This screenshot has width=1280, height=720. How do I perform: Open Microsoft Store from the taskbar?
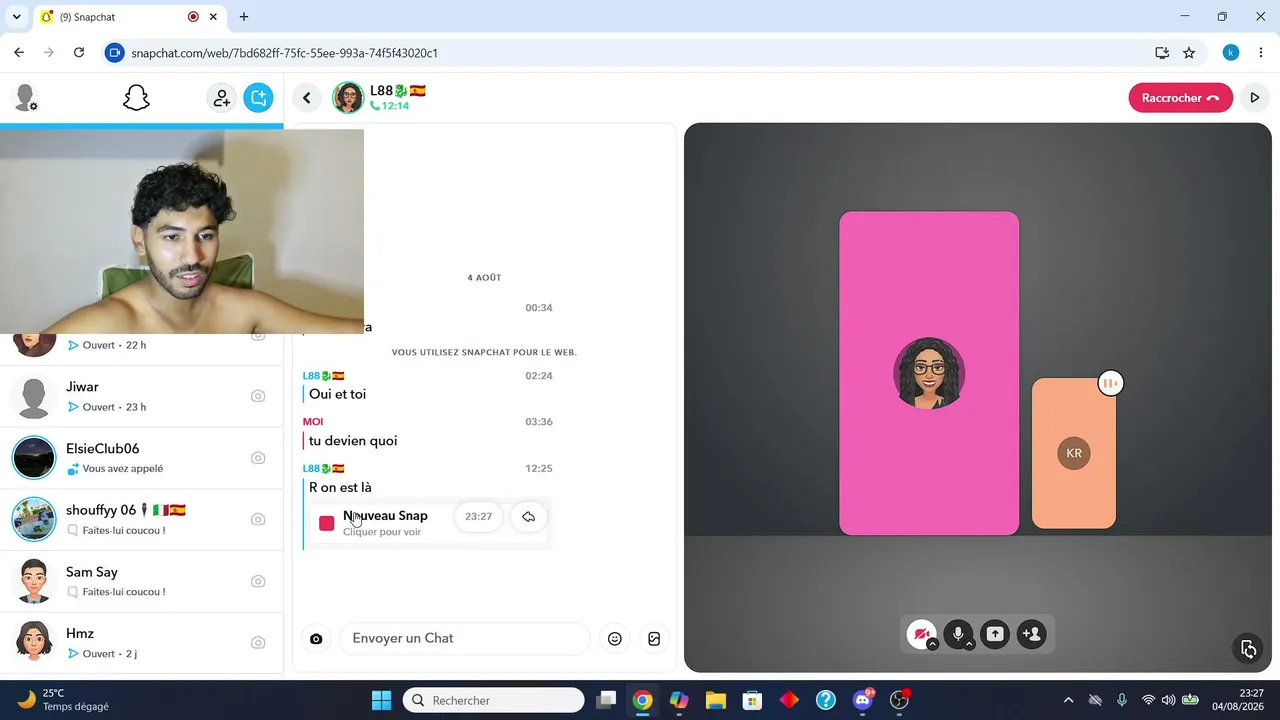pos(752,700)
